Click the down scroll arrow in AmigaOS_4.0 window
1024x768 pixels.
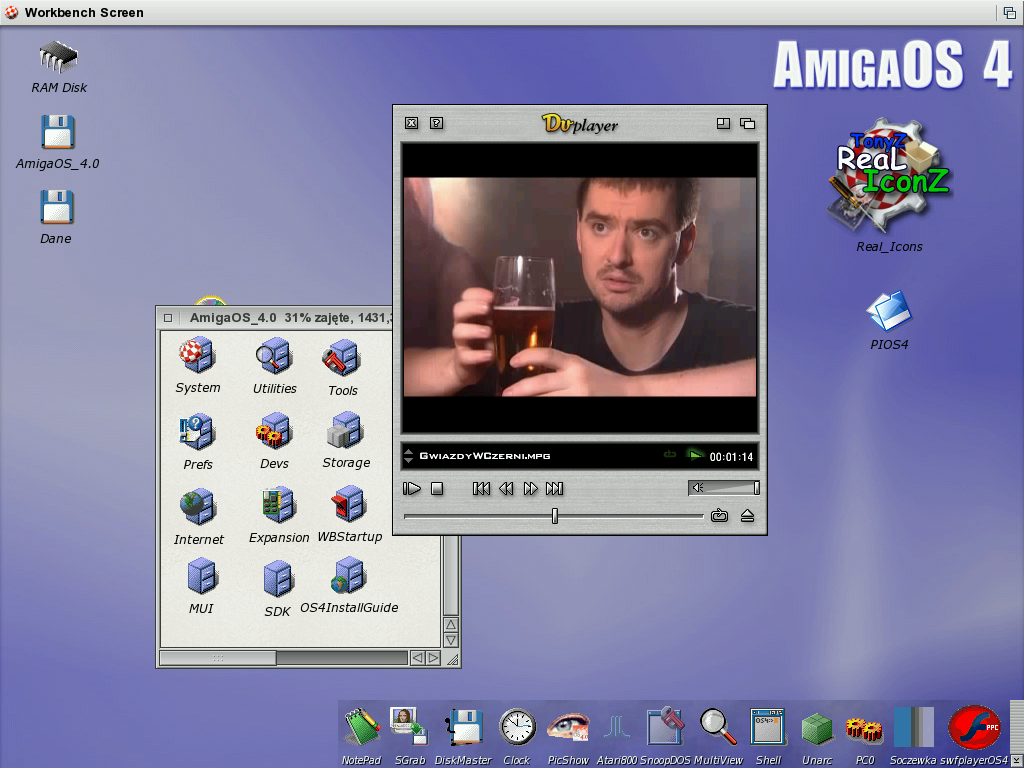(x=451, y=640)
